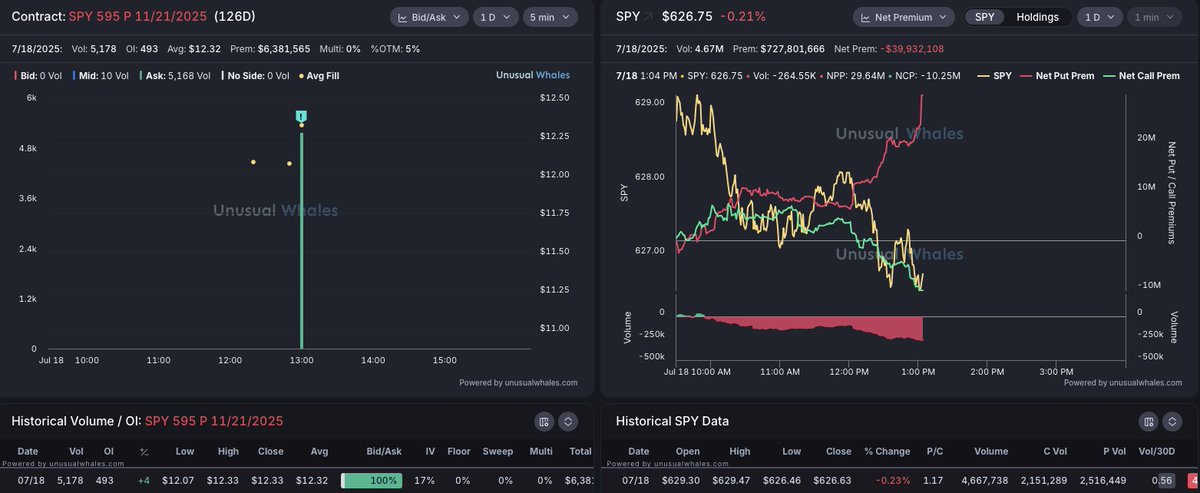Screen dimensions: 1200x493
Task: Open the Net Premium chart dropdown
Action: [905, 17]
